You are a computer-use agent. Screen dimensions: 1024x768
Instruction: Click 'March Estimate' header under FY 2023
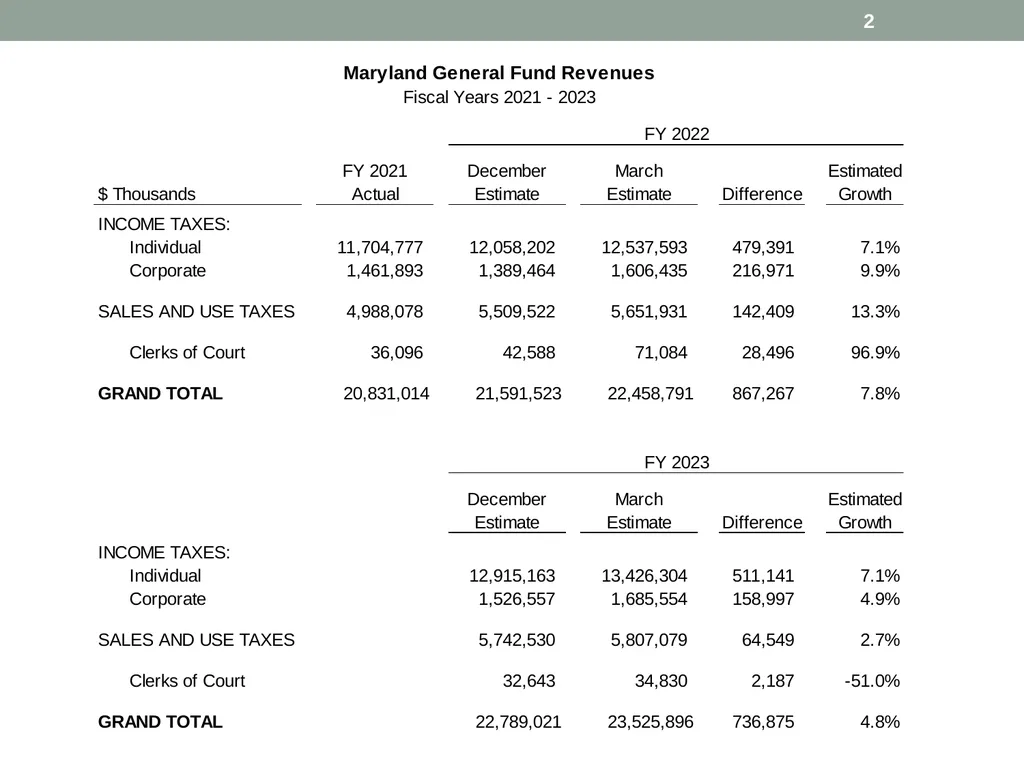[x=639, y=511]
